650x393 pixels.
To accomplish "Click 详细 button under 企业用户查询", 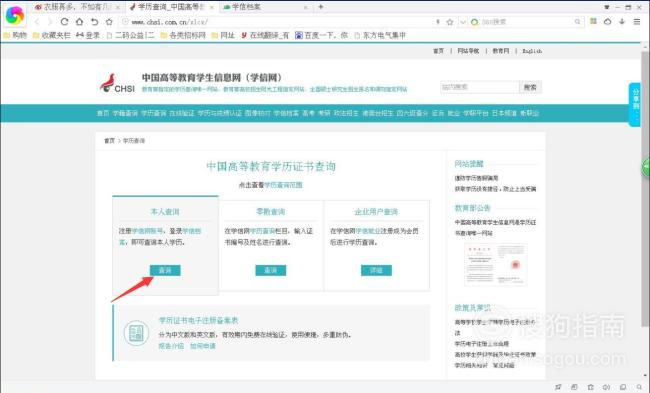I will [376, 270].
